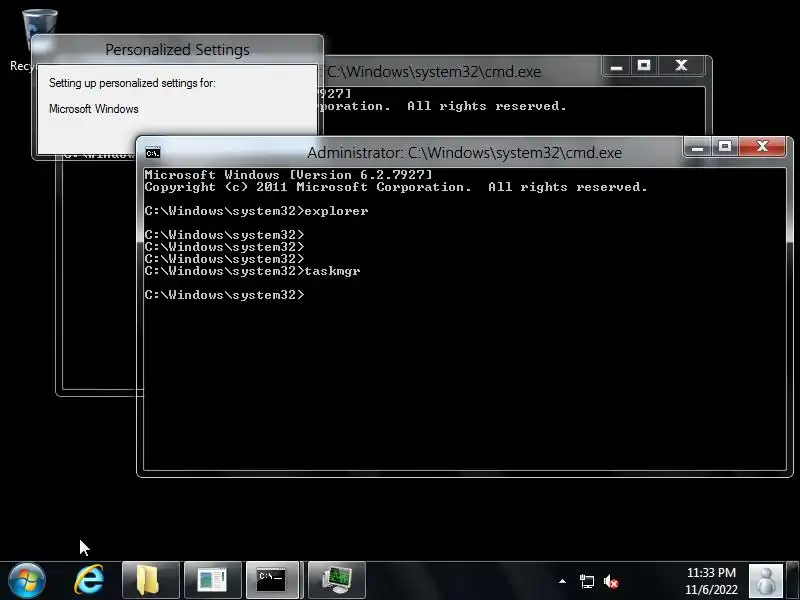Maximize the Administrator cmd.exe window
This screenshot has height=600, width=800.
(x=725, y=147)
